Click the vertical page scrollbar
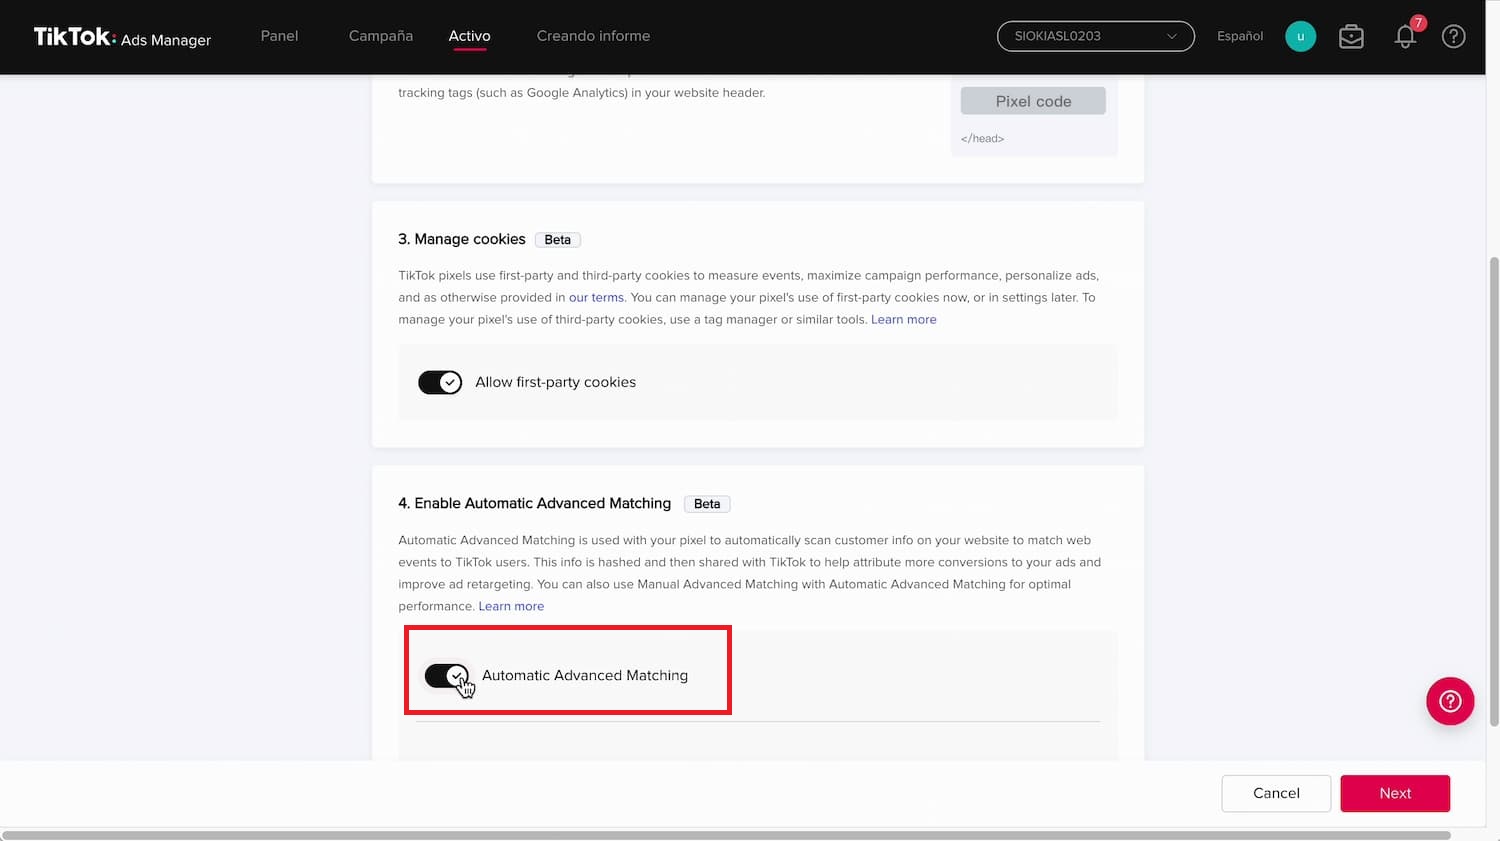 [1494, 490]
